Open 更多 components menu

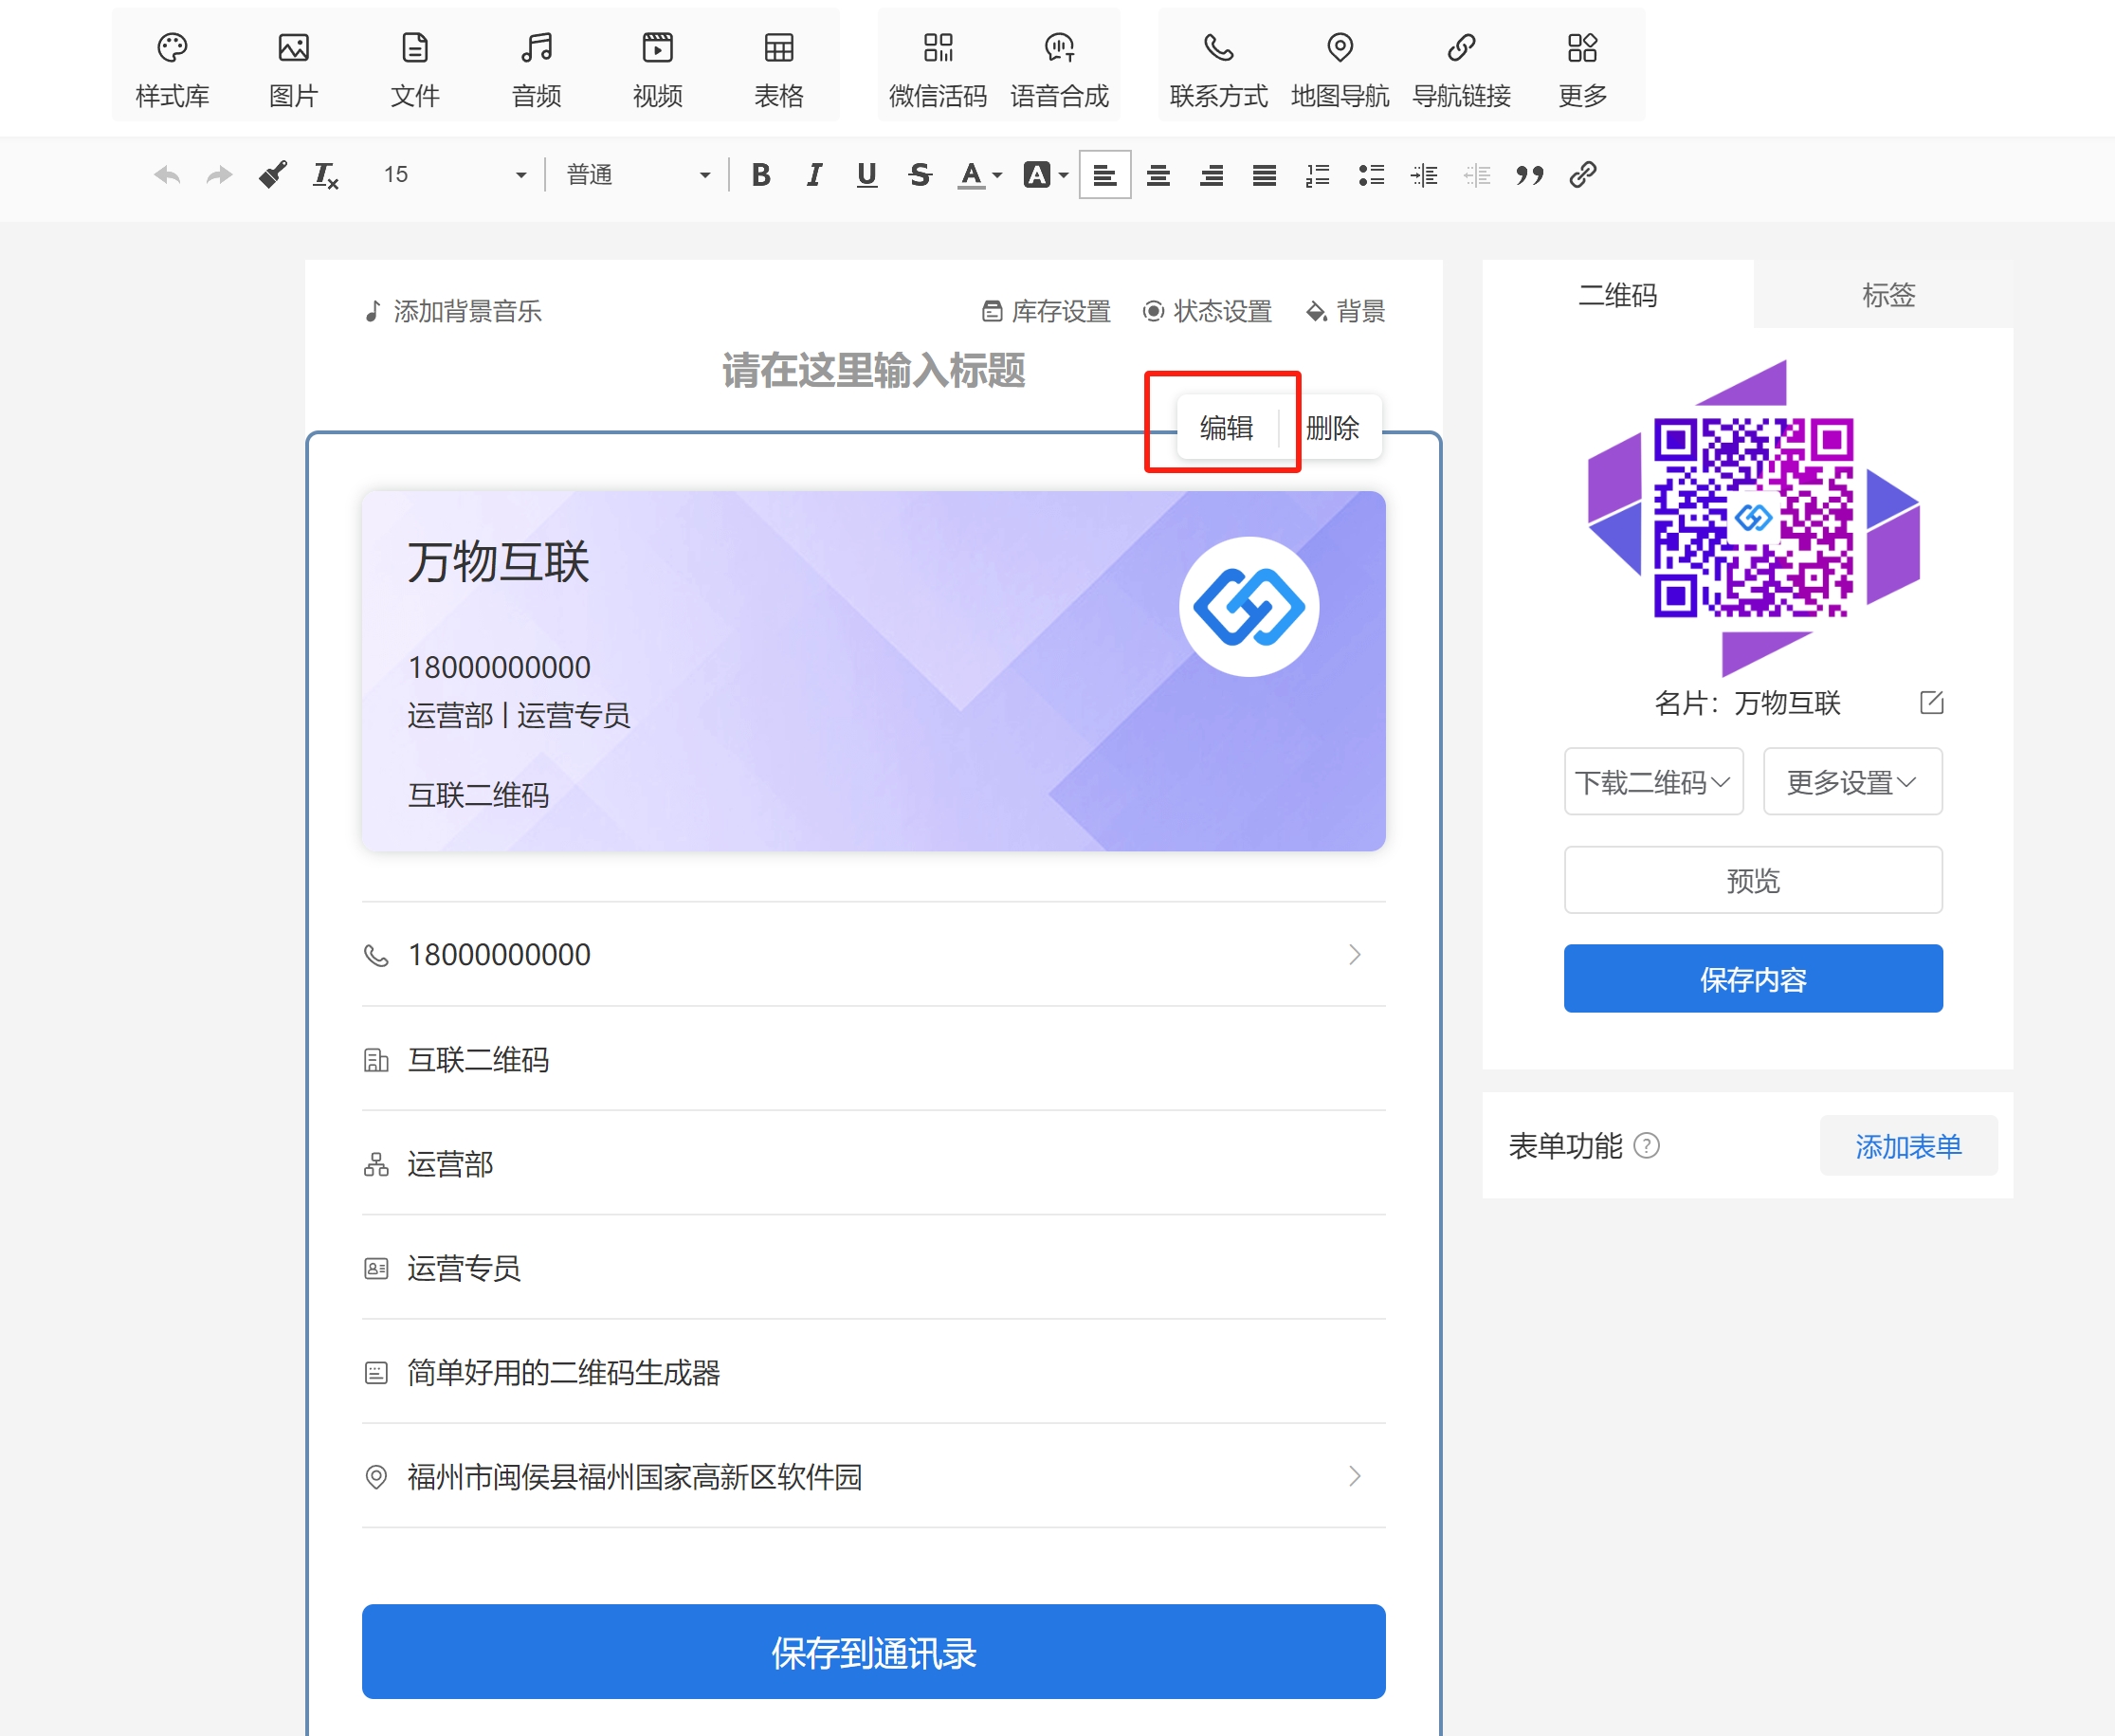point(1582,68)
